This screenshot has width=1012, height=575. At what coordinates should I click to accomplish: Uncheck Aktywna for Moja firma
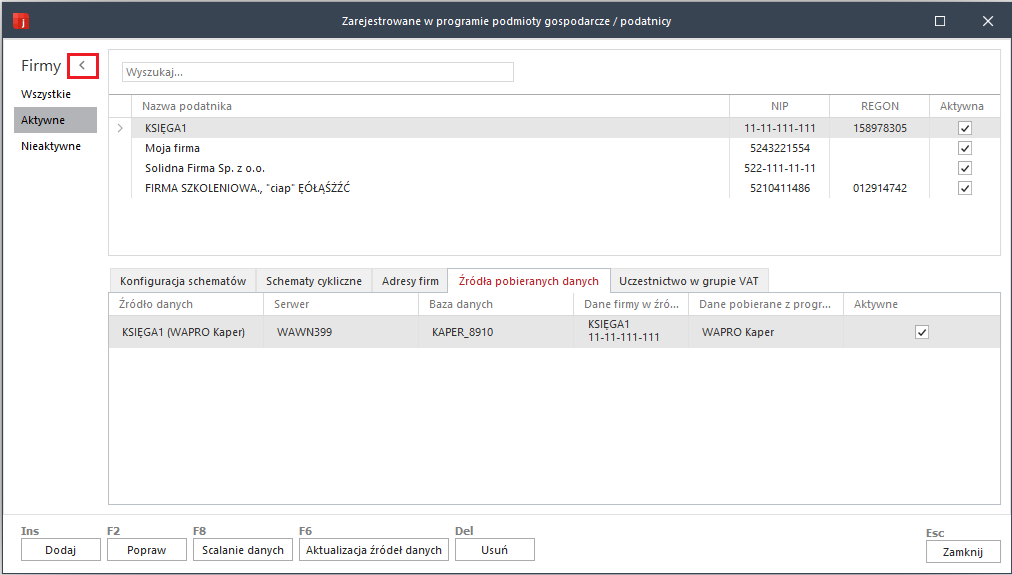pyautogui.click(x=964, y=148)
